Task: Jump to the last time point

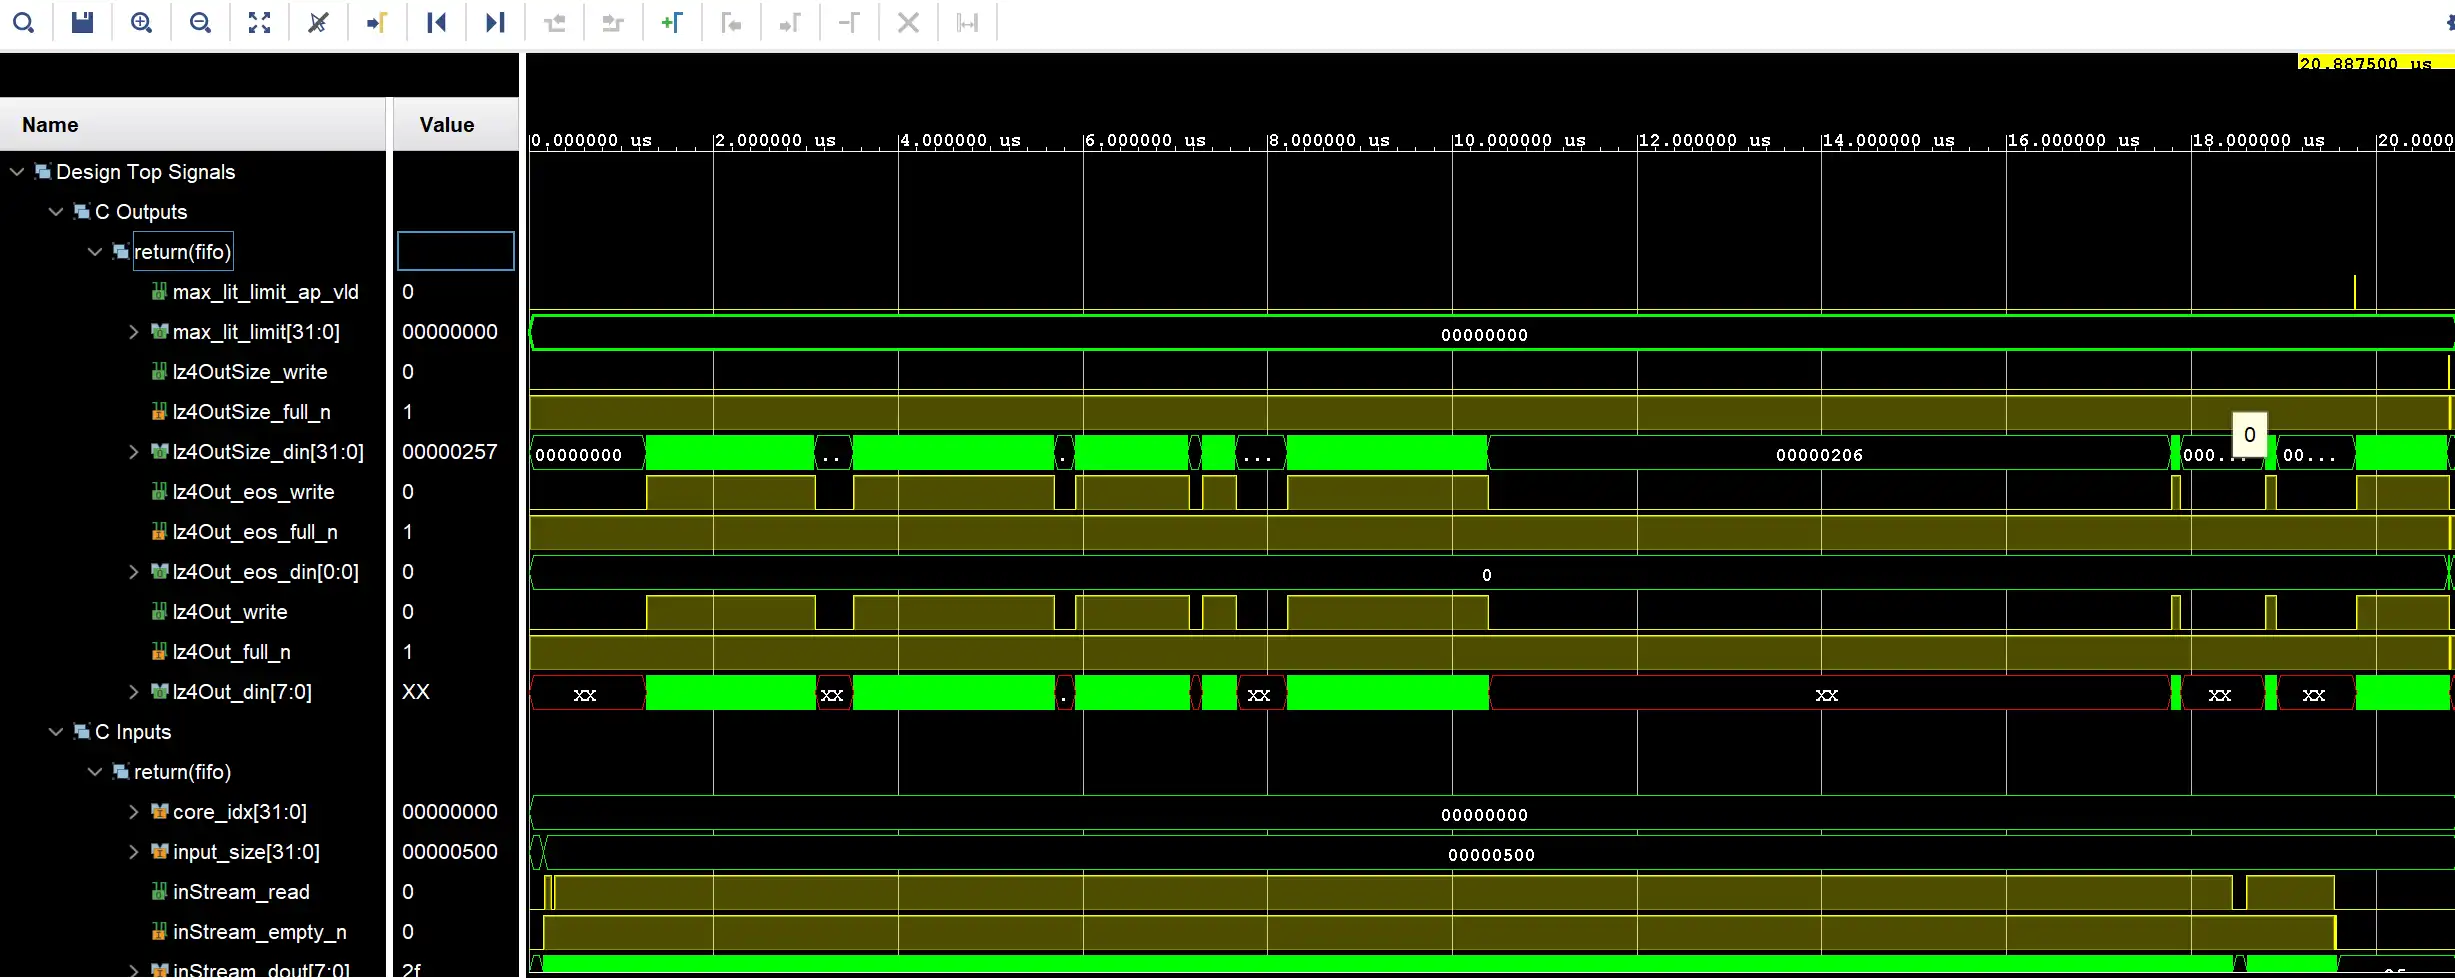Action: point(495,22)
